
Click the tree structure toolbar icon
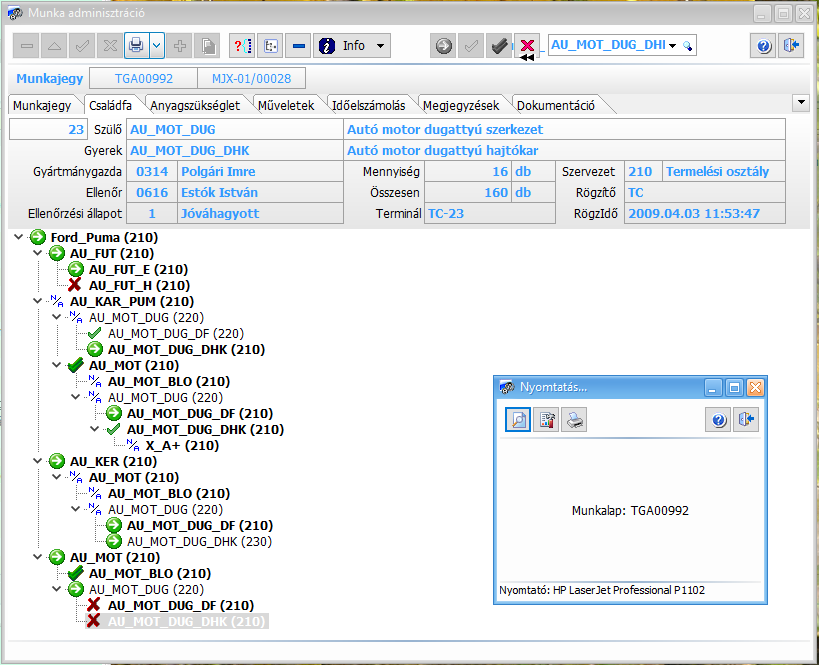[x=271, y=46]
